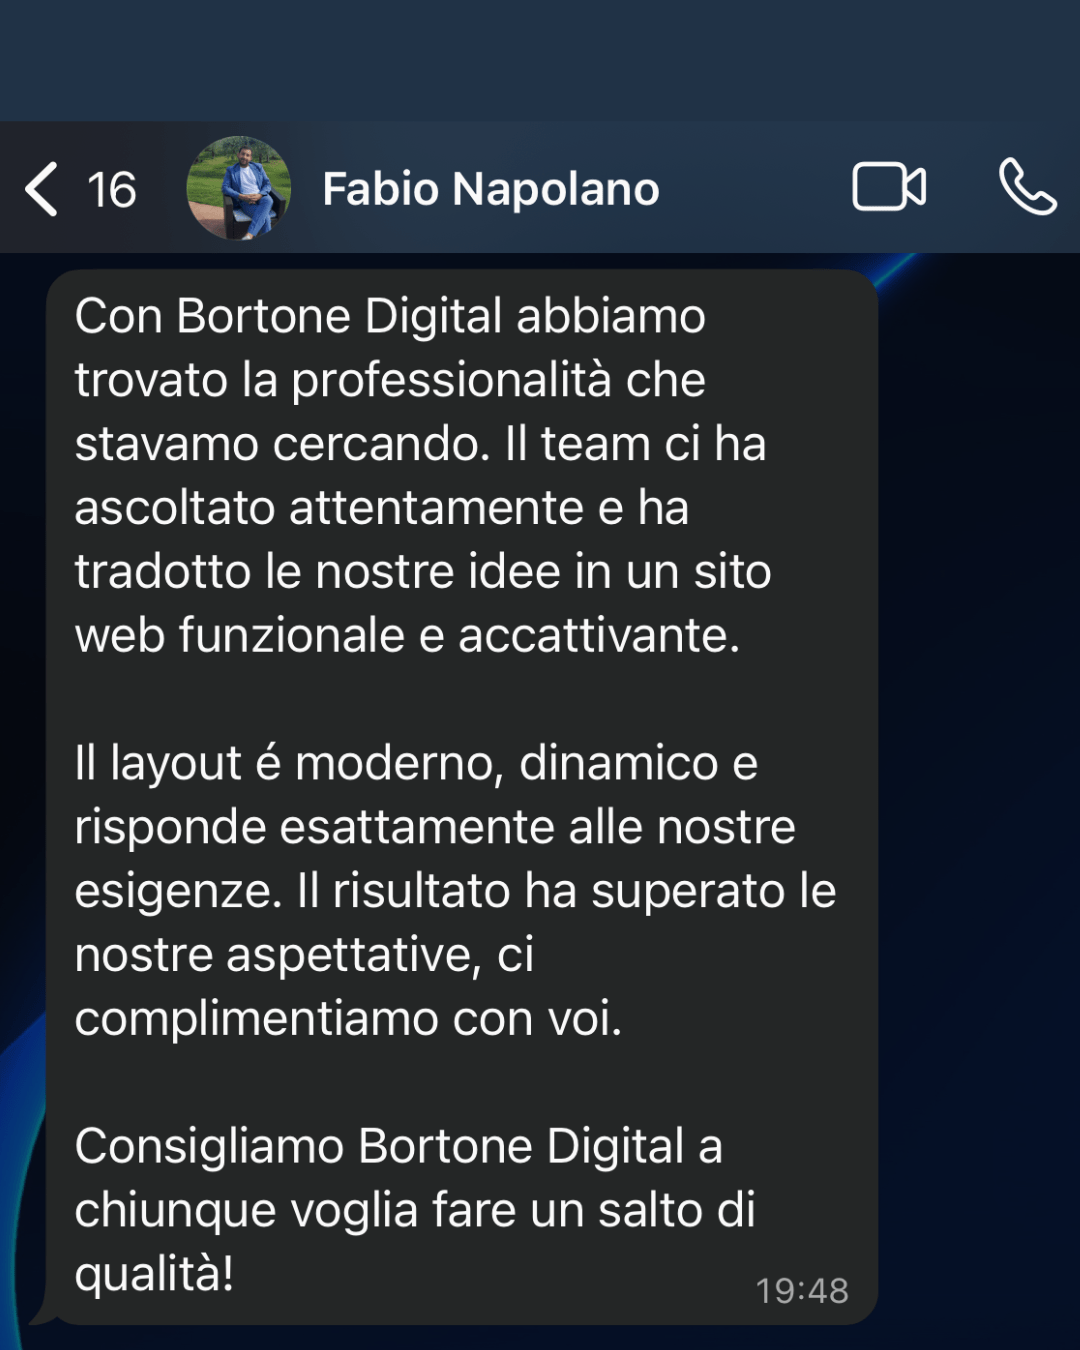Click the phrase 'stavamo cercando' in the message
Screen dimensions: 1080x1350
282,445
